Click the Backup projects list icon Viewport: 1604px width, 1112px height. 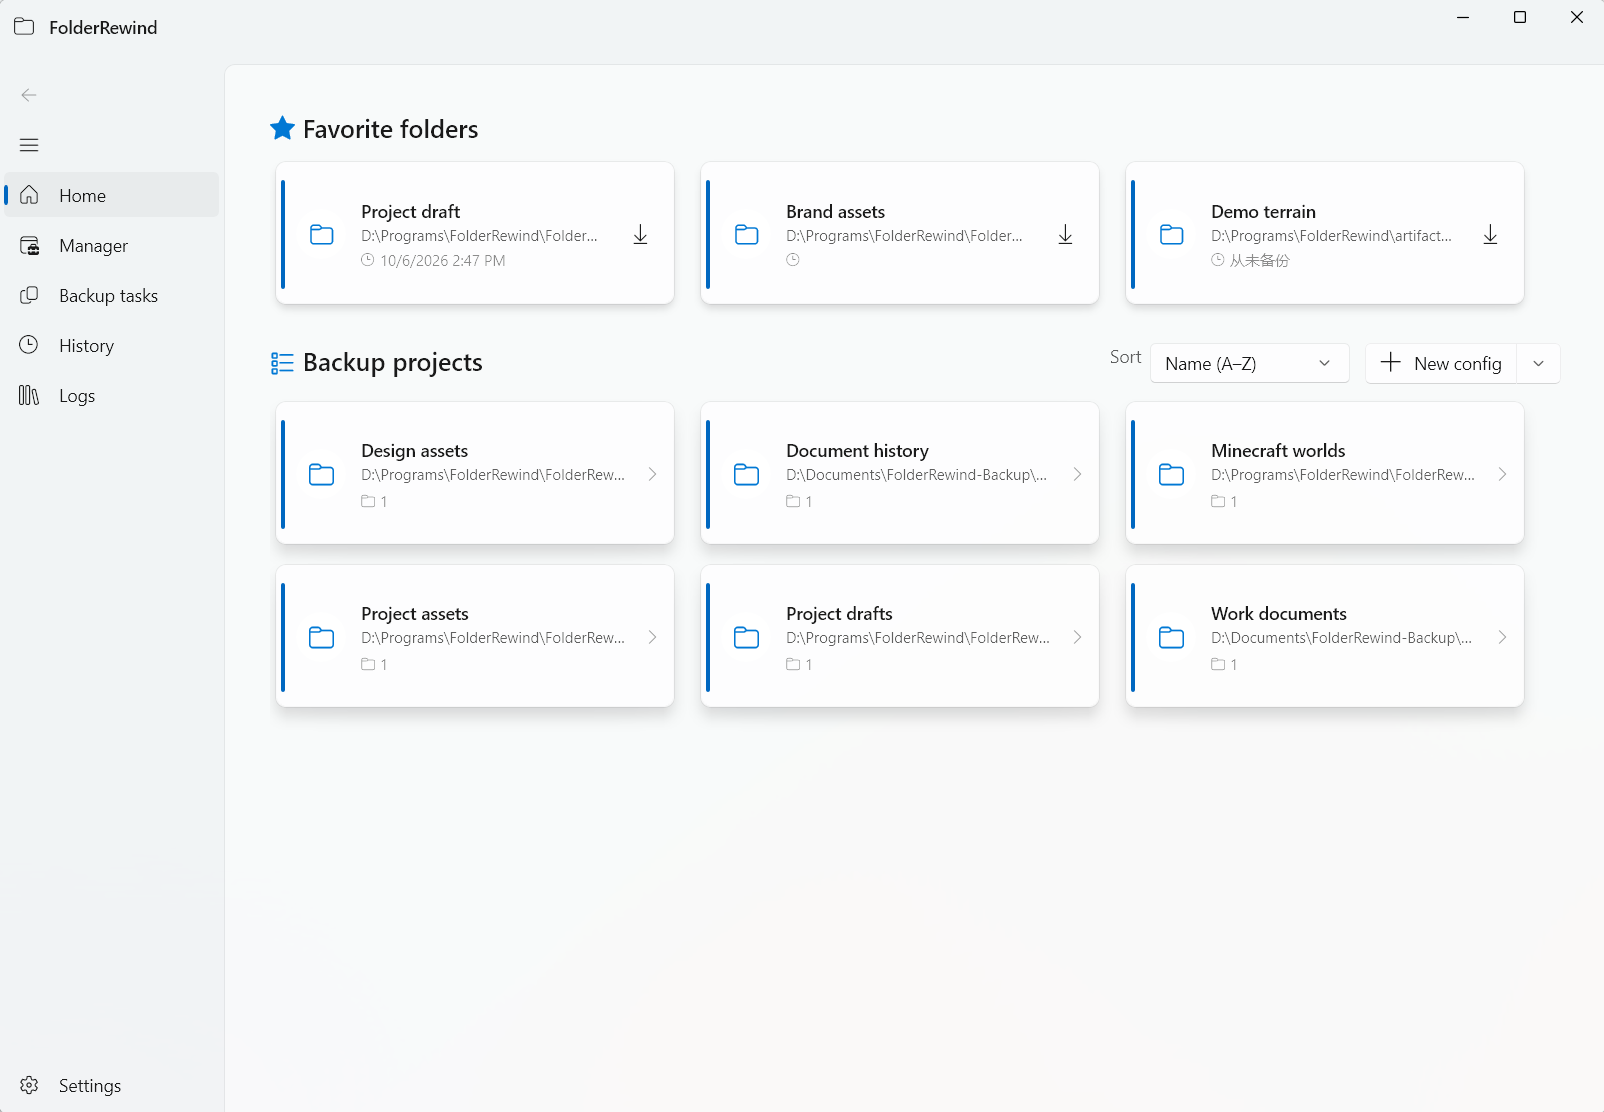tap(282, 363)
